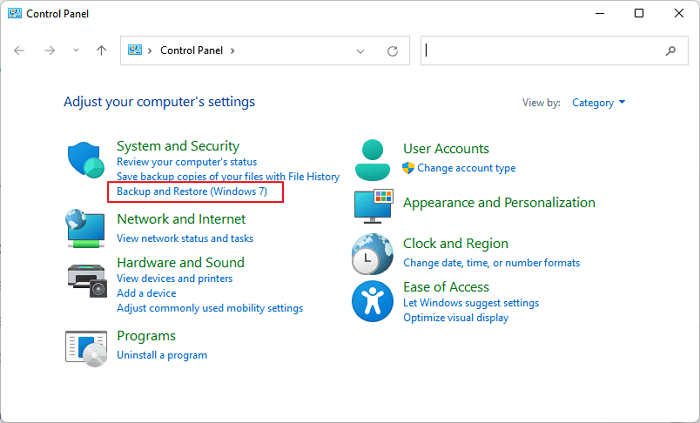Expand the address bar history dropdown
This screenshot has width=700, height=423.
point(360,51)
